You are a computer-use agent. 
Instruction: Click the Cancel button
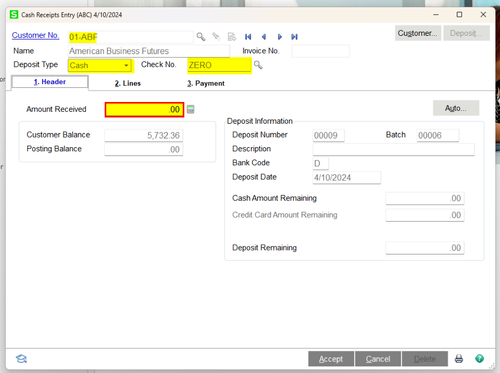coord(378,359)
